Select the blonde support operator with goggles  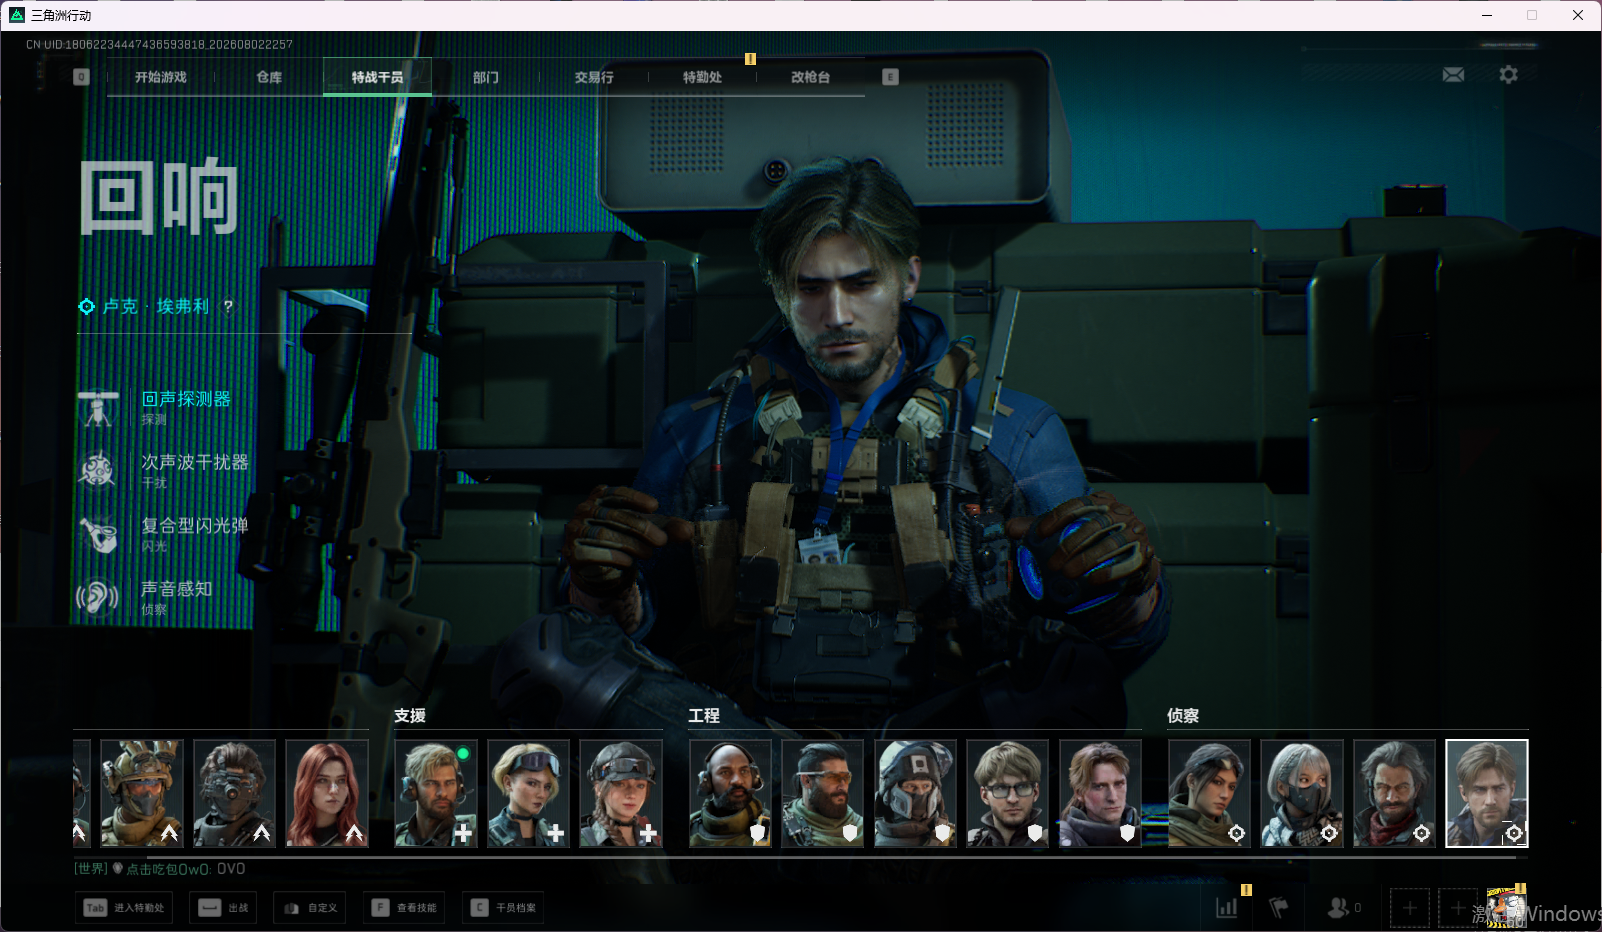coord(528,794)
